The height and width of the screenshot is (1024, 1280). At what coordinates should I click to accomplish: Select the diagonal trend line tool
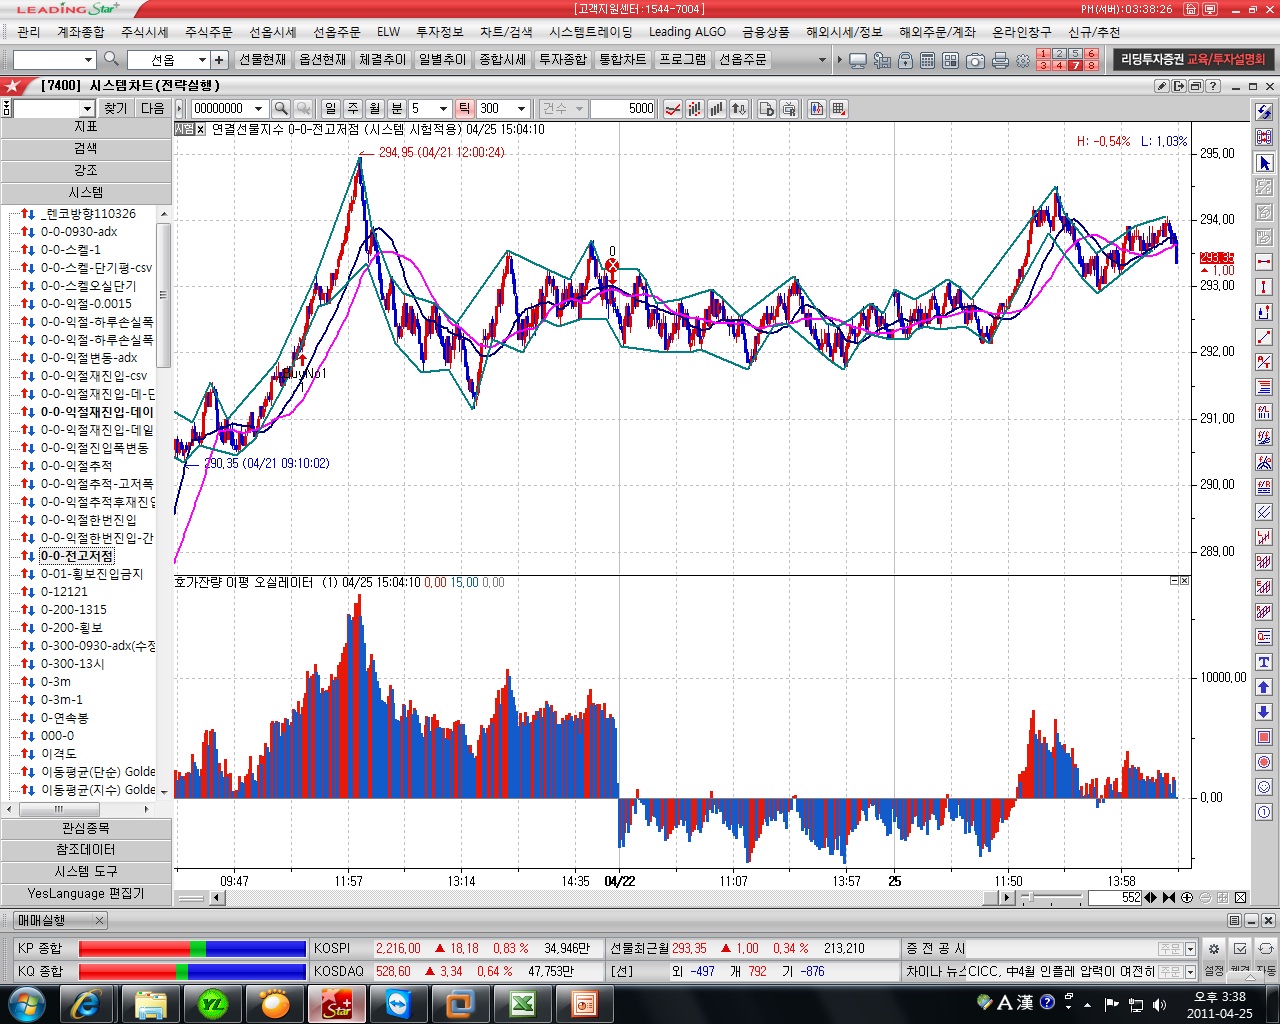coord(1264,337)
